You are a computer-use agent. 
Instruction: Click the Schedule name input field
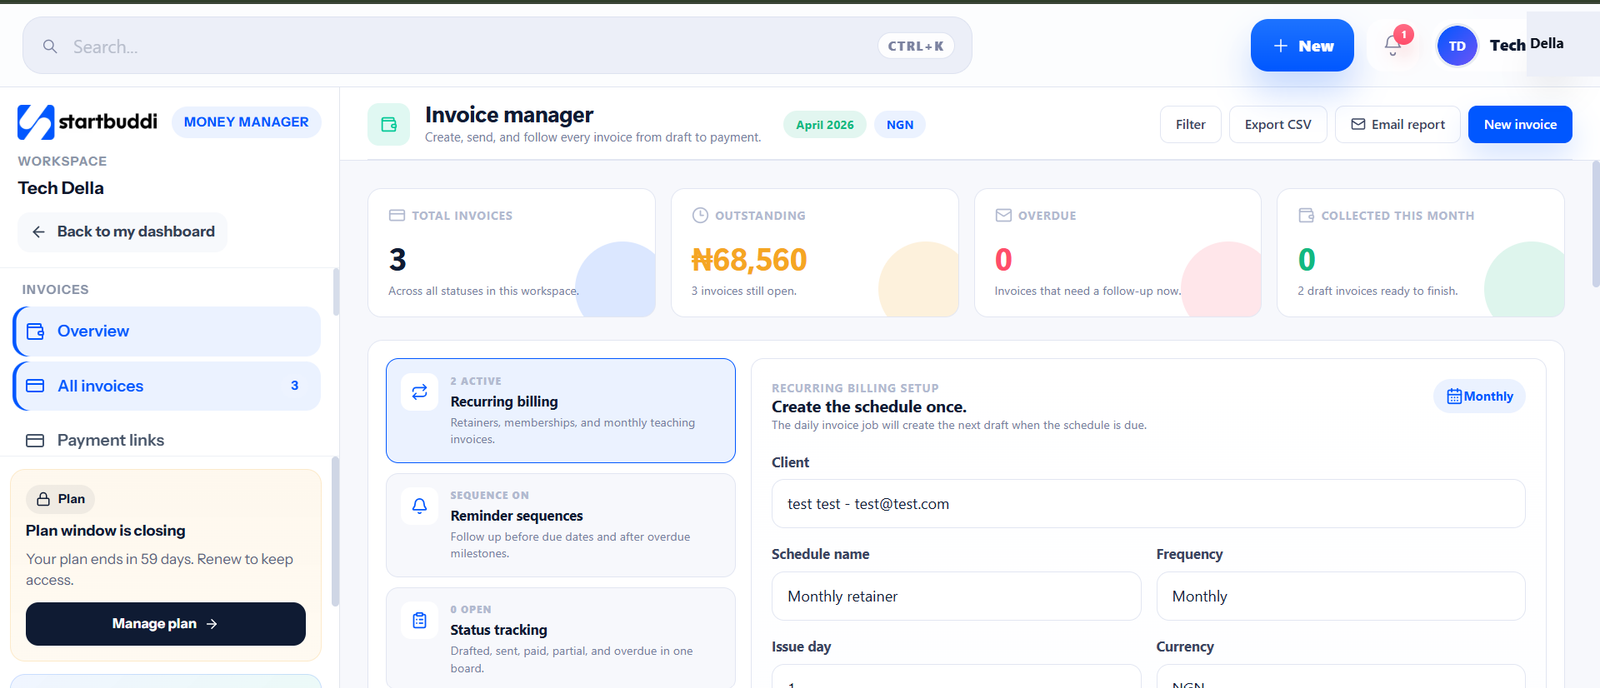tap(956, 596)
